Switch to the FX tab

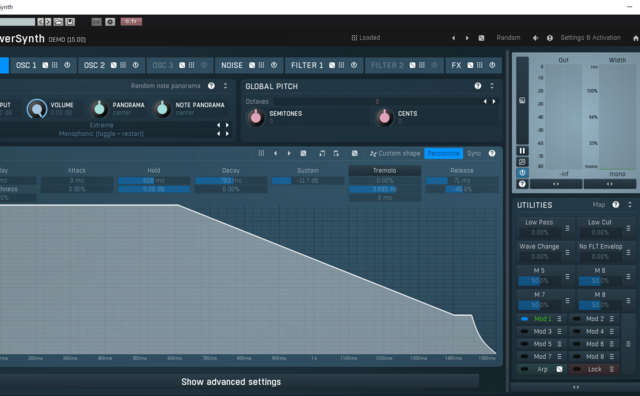coord(456,65)
